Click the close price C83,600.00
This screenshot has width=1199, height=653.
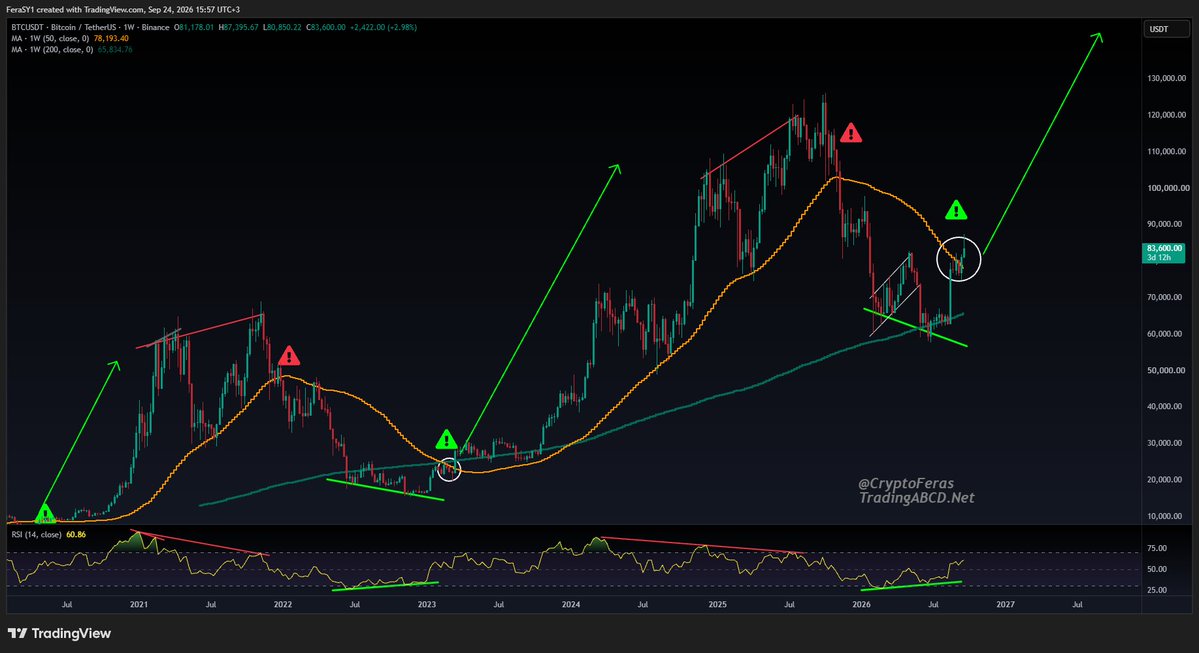click(326, 28)
